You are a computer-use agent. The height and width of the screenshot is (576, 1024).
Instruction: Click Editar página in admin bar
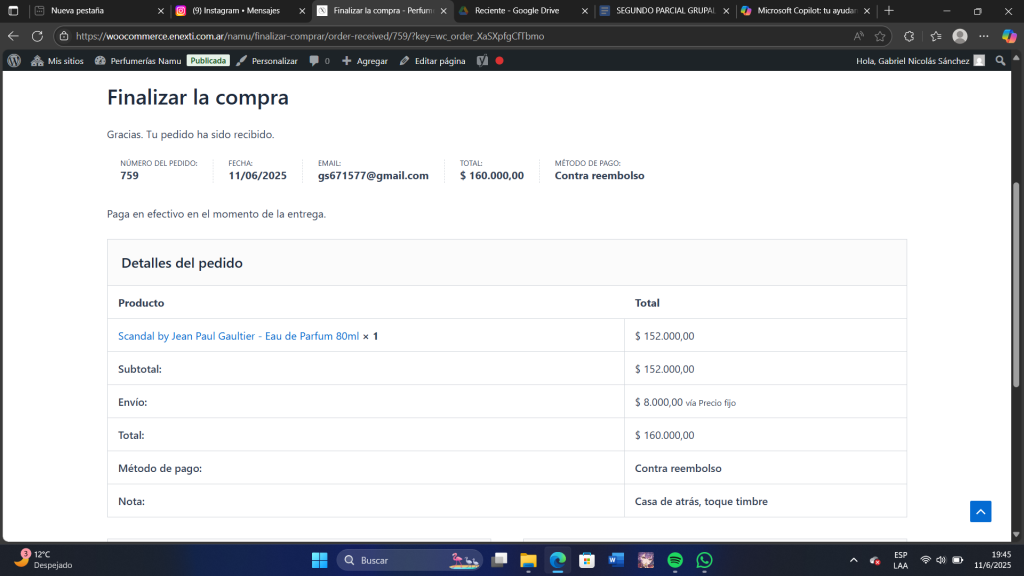pyautogui.click(x=432, y=61)
